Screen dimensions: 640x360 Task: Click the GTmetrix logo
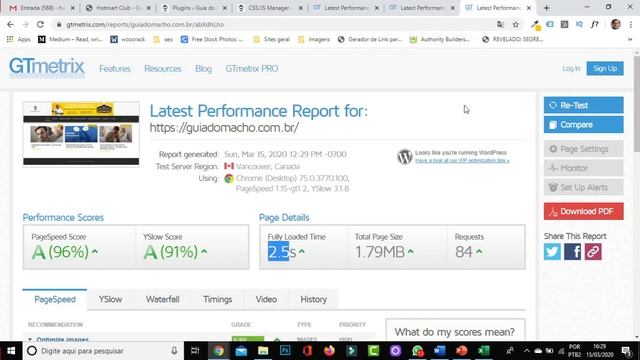pyautogui.click(x=47, y=67)
